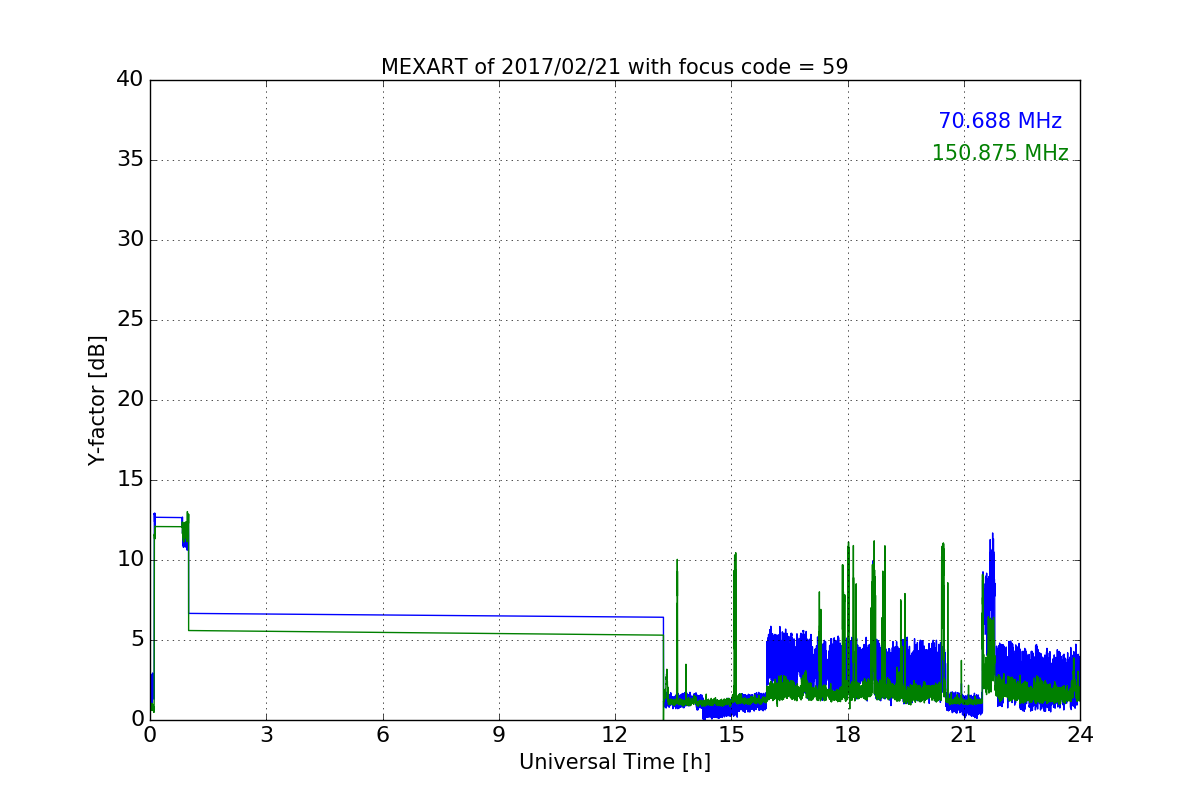Click the y-axis tick label 40
The height and width of the screenshot is (800, 1200).
point(130,80)
